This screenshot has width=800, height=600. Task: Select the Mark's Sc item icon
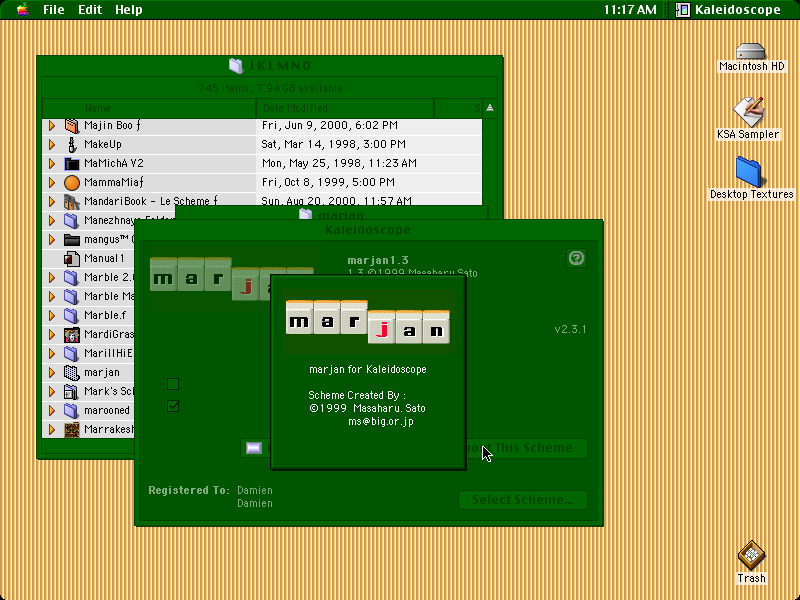pyautogui.click(x=72, y=391)
